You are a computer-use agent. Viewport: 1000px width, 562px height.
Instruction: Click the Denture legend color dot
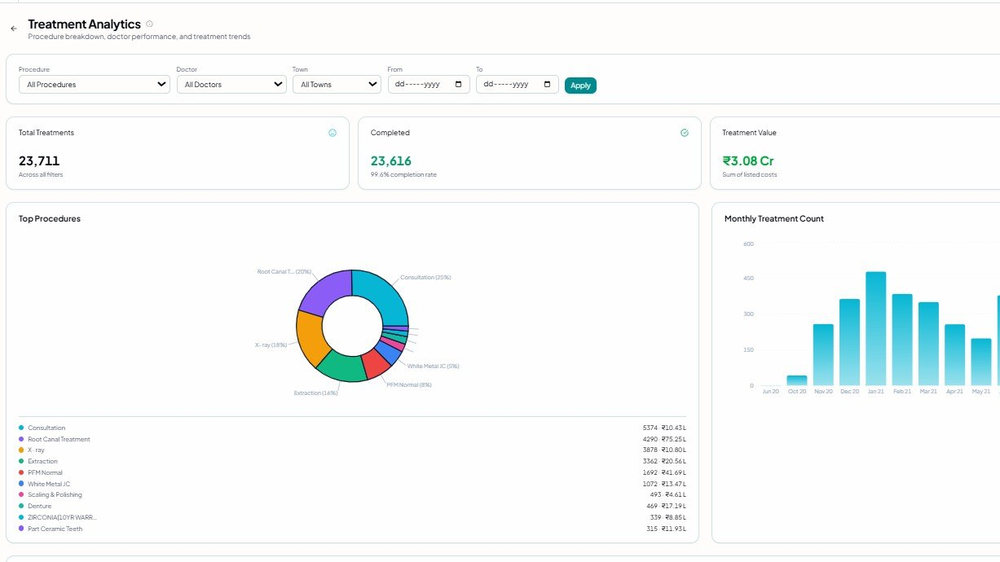(22, 506)
